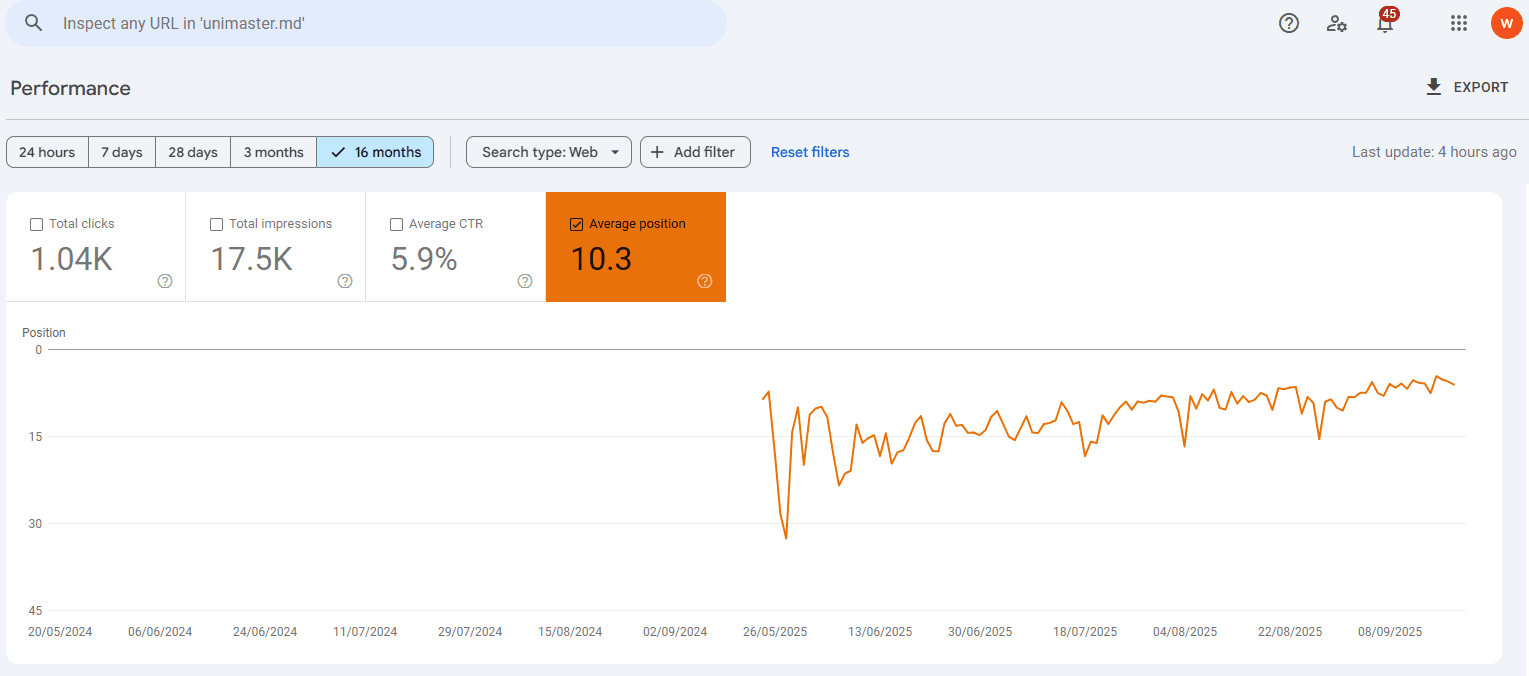Open the account profile avatar
Viewport: 1529px width, 676px height.
click(1506, 23)
